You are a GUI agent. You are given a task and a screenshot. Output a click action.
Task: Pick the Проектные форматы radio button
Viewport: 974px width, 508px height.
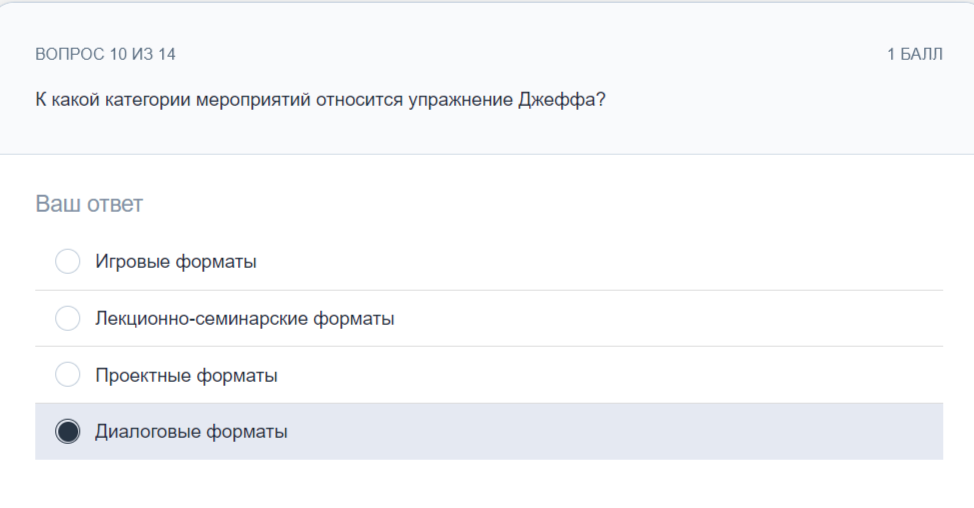tap(68, 374)
